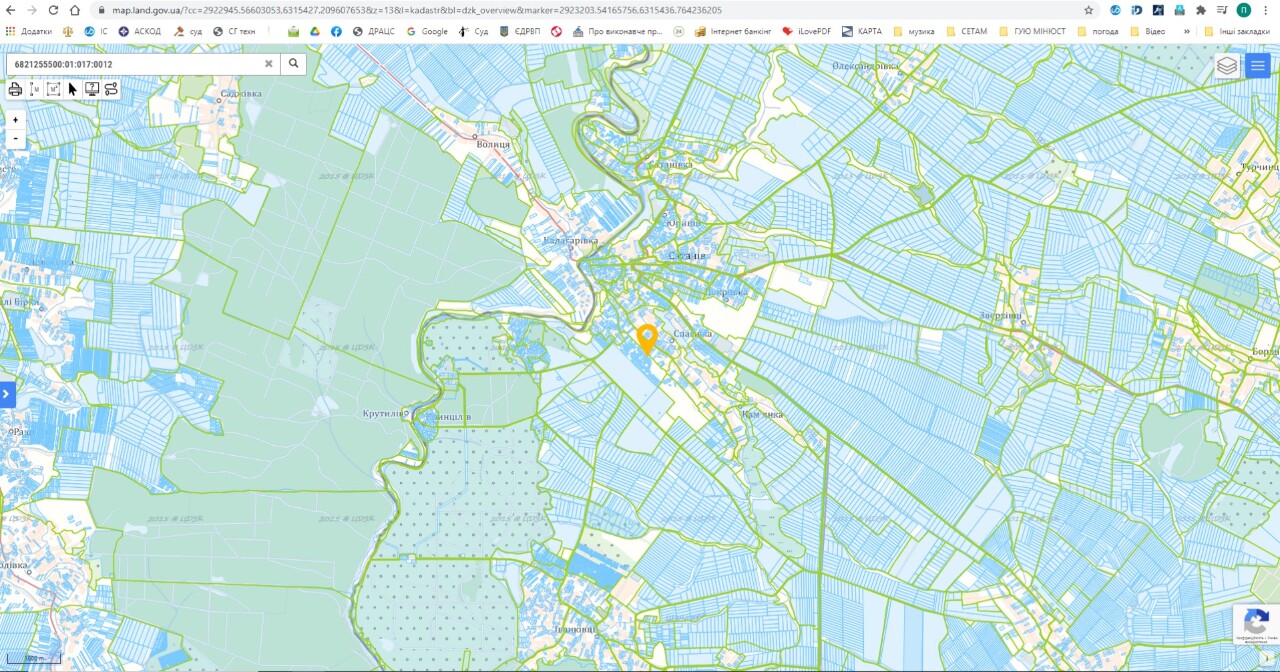Open the red circular bookmark icon
1280x672 pixels.
tap(556, 31)
